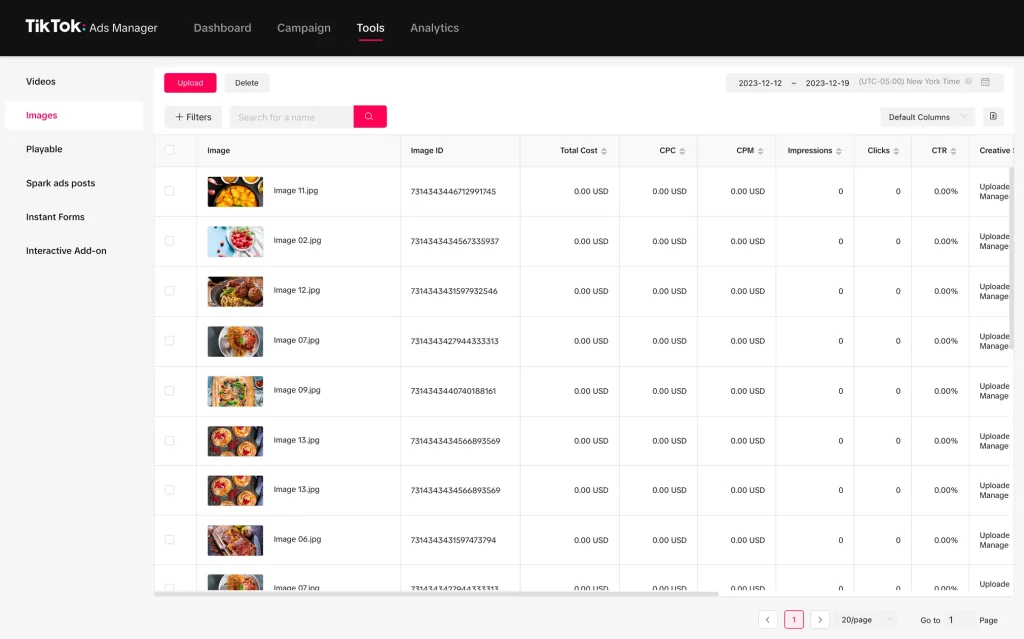Toggle the select-all checkbox in table header

click(x=169, y=151)
